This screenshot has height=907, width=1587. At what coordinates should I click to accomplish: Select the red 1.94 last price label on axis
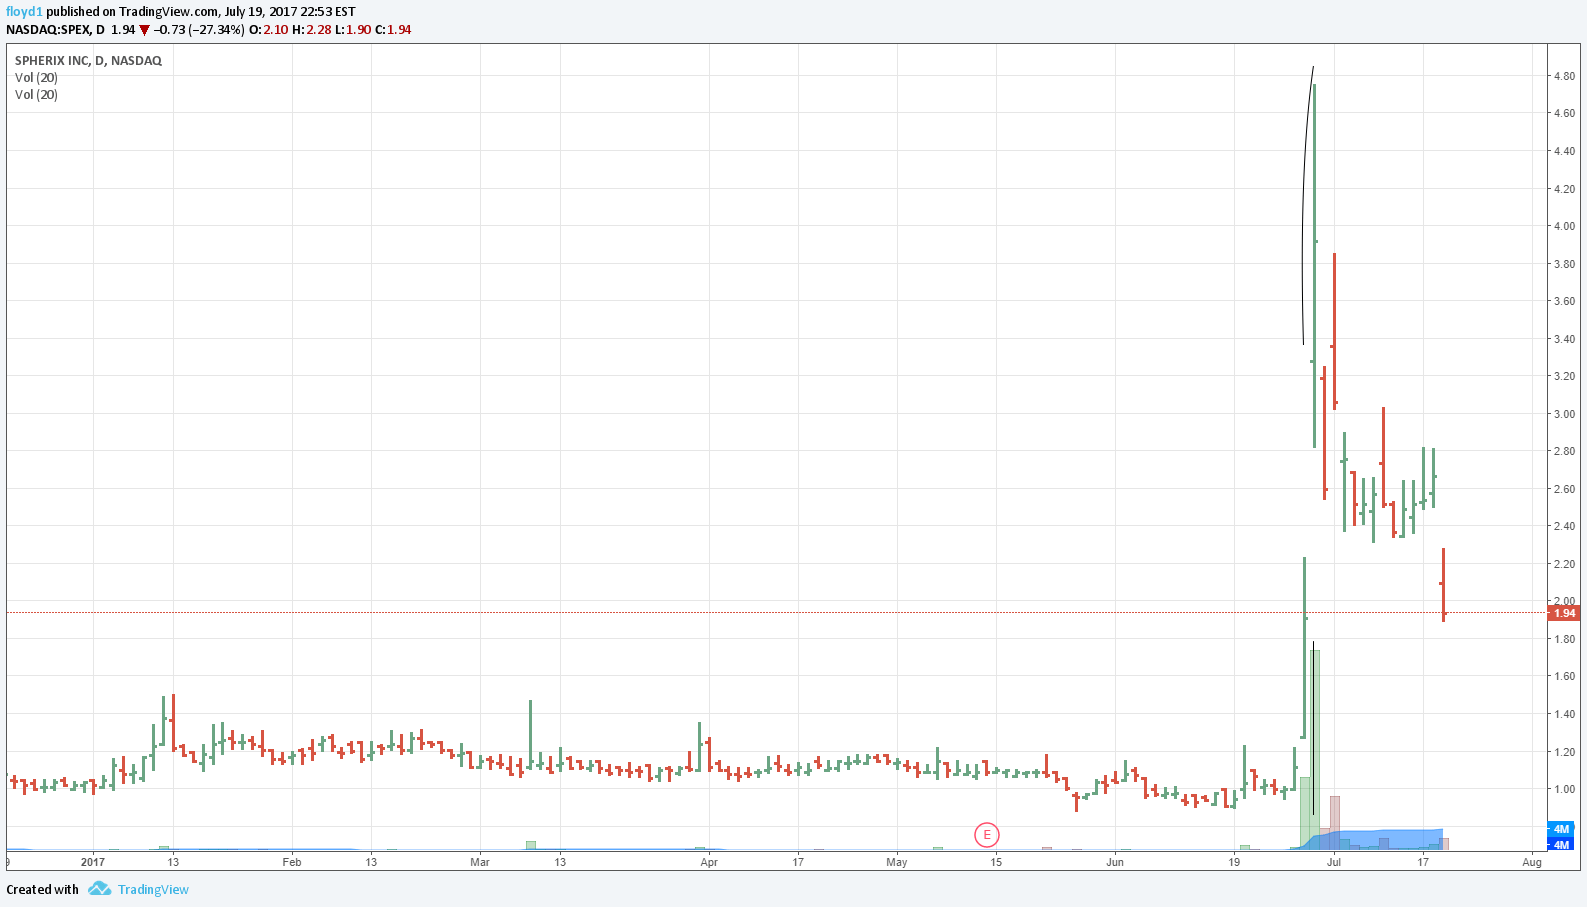[1564, 613]
